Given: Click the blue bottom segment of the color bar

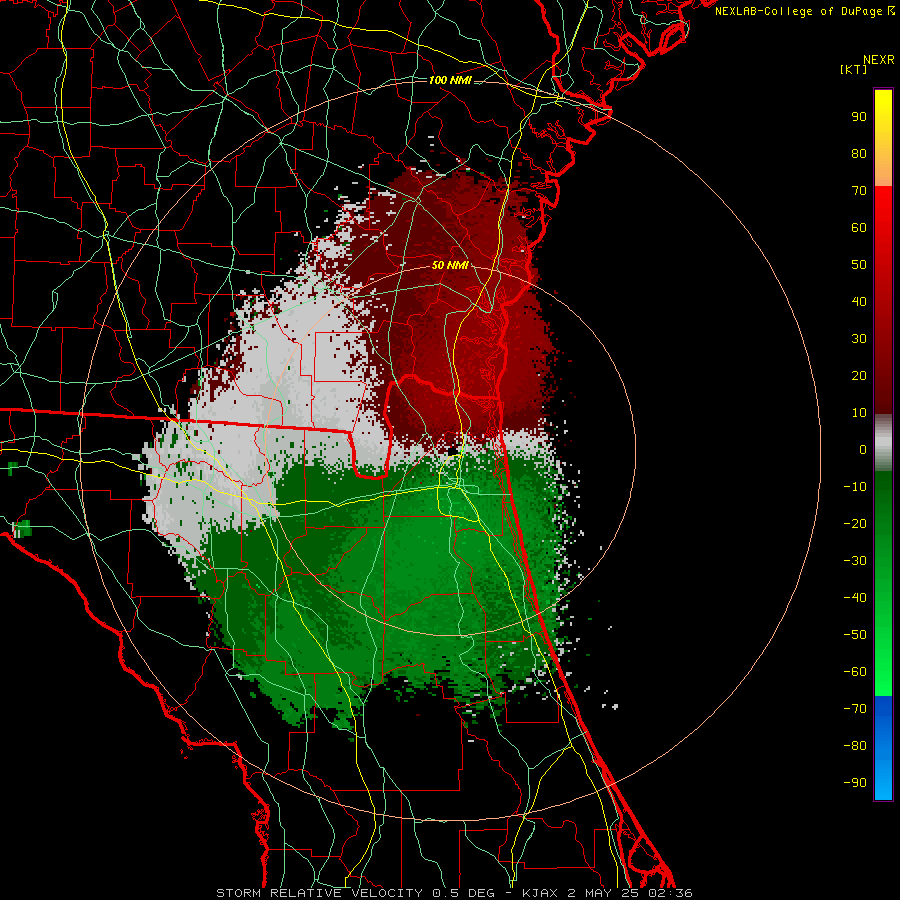Looking at the screenshot, I should coord(883,748).
